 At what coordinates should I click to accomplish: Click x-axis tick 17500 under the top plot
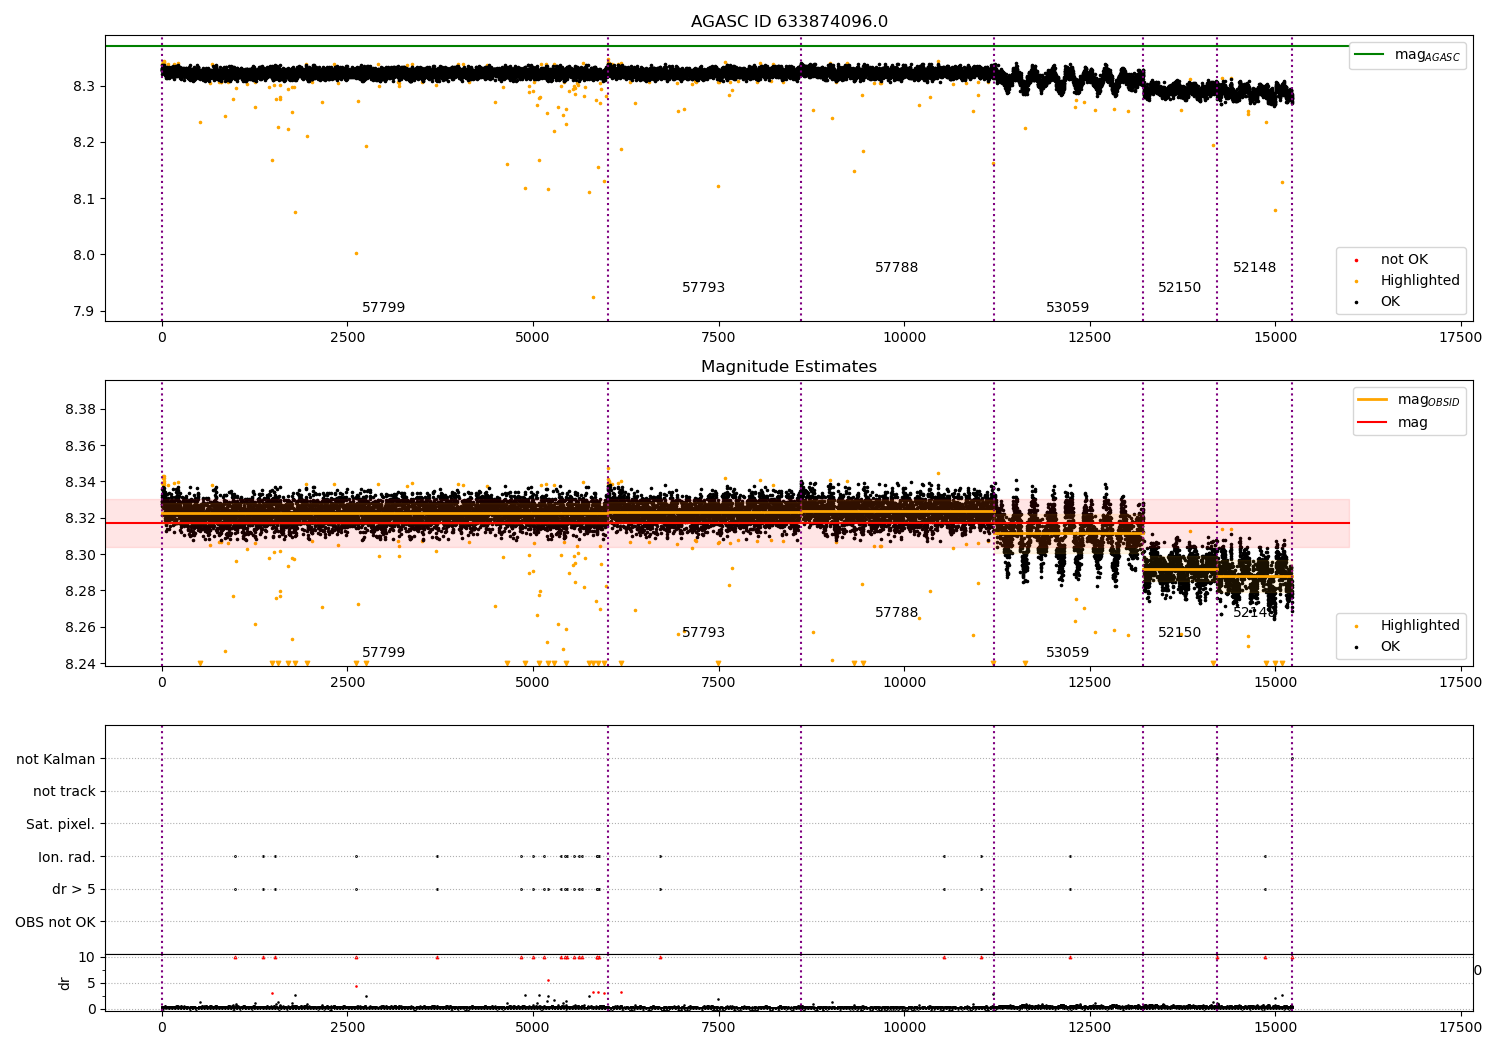[x=1461, y=338]
